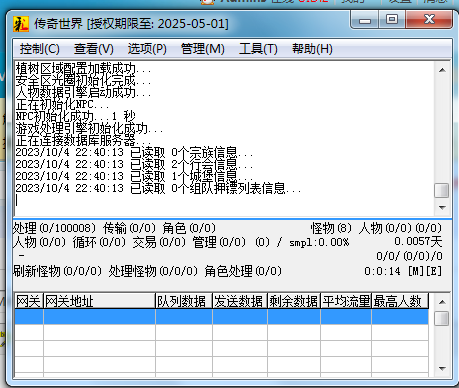This screenshot has height=388, width=459.
Task: Click the 传奇世界 app icon in title bar
Action: coord(21,24)
